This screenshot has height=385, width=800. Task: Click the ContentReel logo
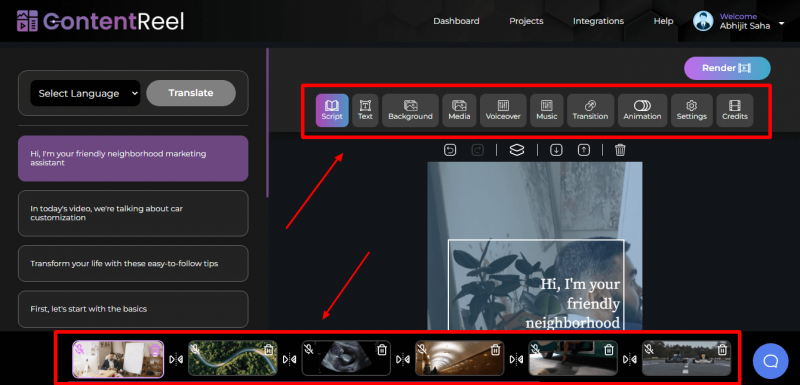100,21
